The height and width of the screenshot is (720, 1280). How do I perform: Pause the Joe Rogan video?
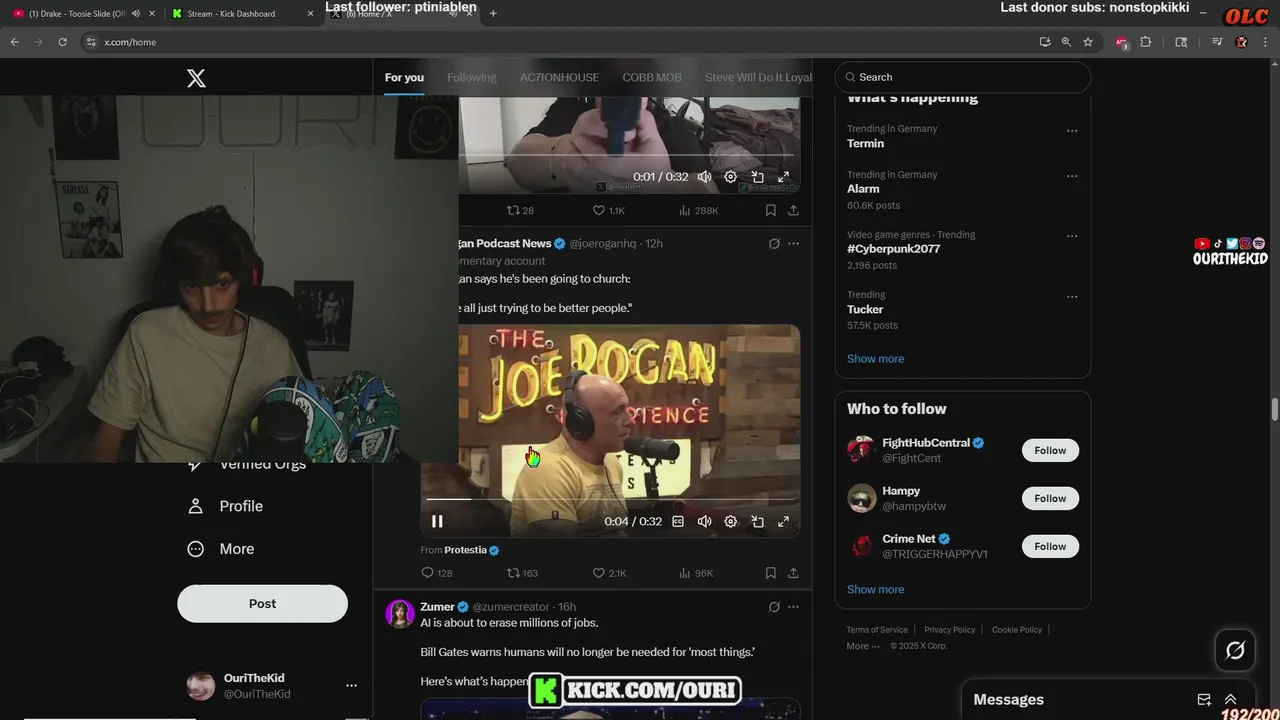(x=437, y=521)
